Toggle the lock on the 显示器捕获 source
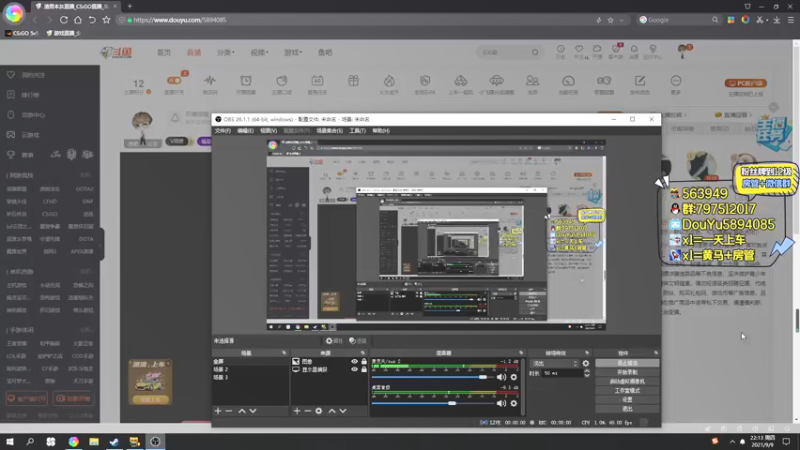800x450 pixels. point(364,369)
